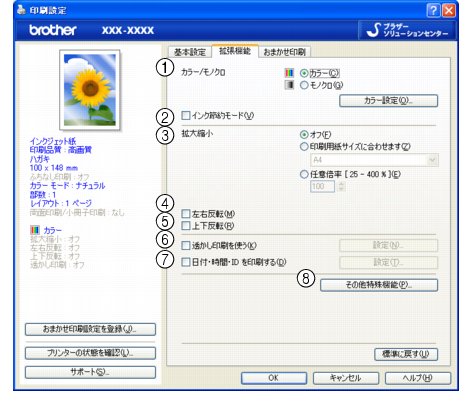Screen dimensions: 472x401
Task: Click the brother logo in header
Action: pos(53,30)
